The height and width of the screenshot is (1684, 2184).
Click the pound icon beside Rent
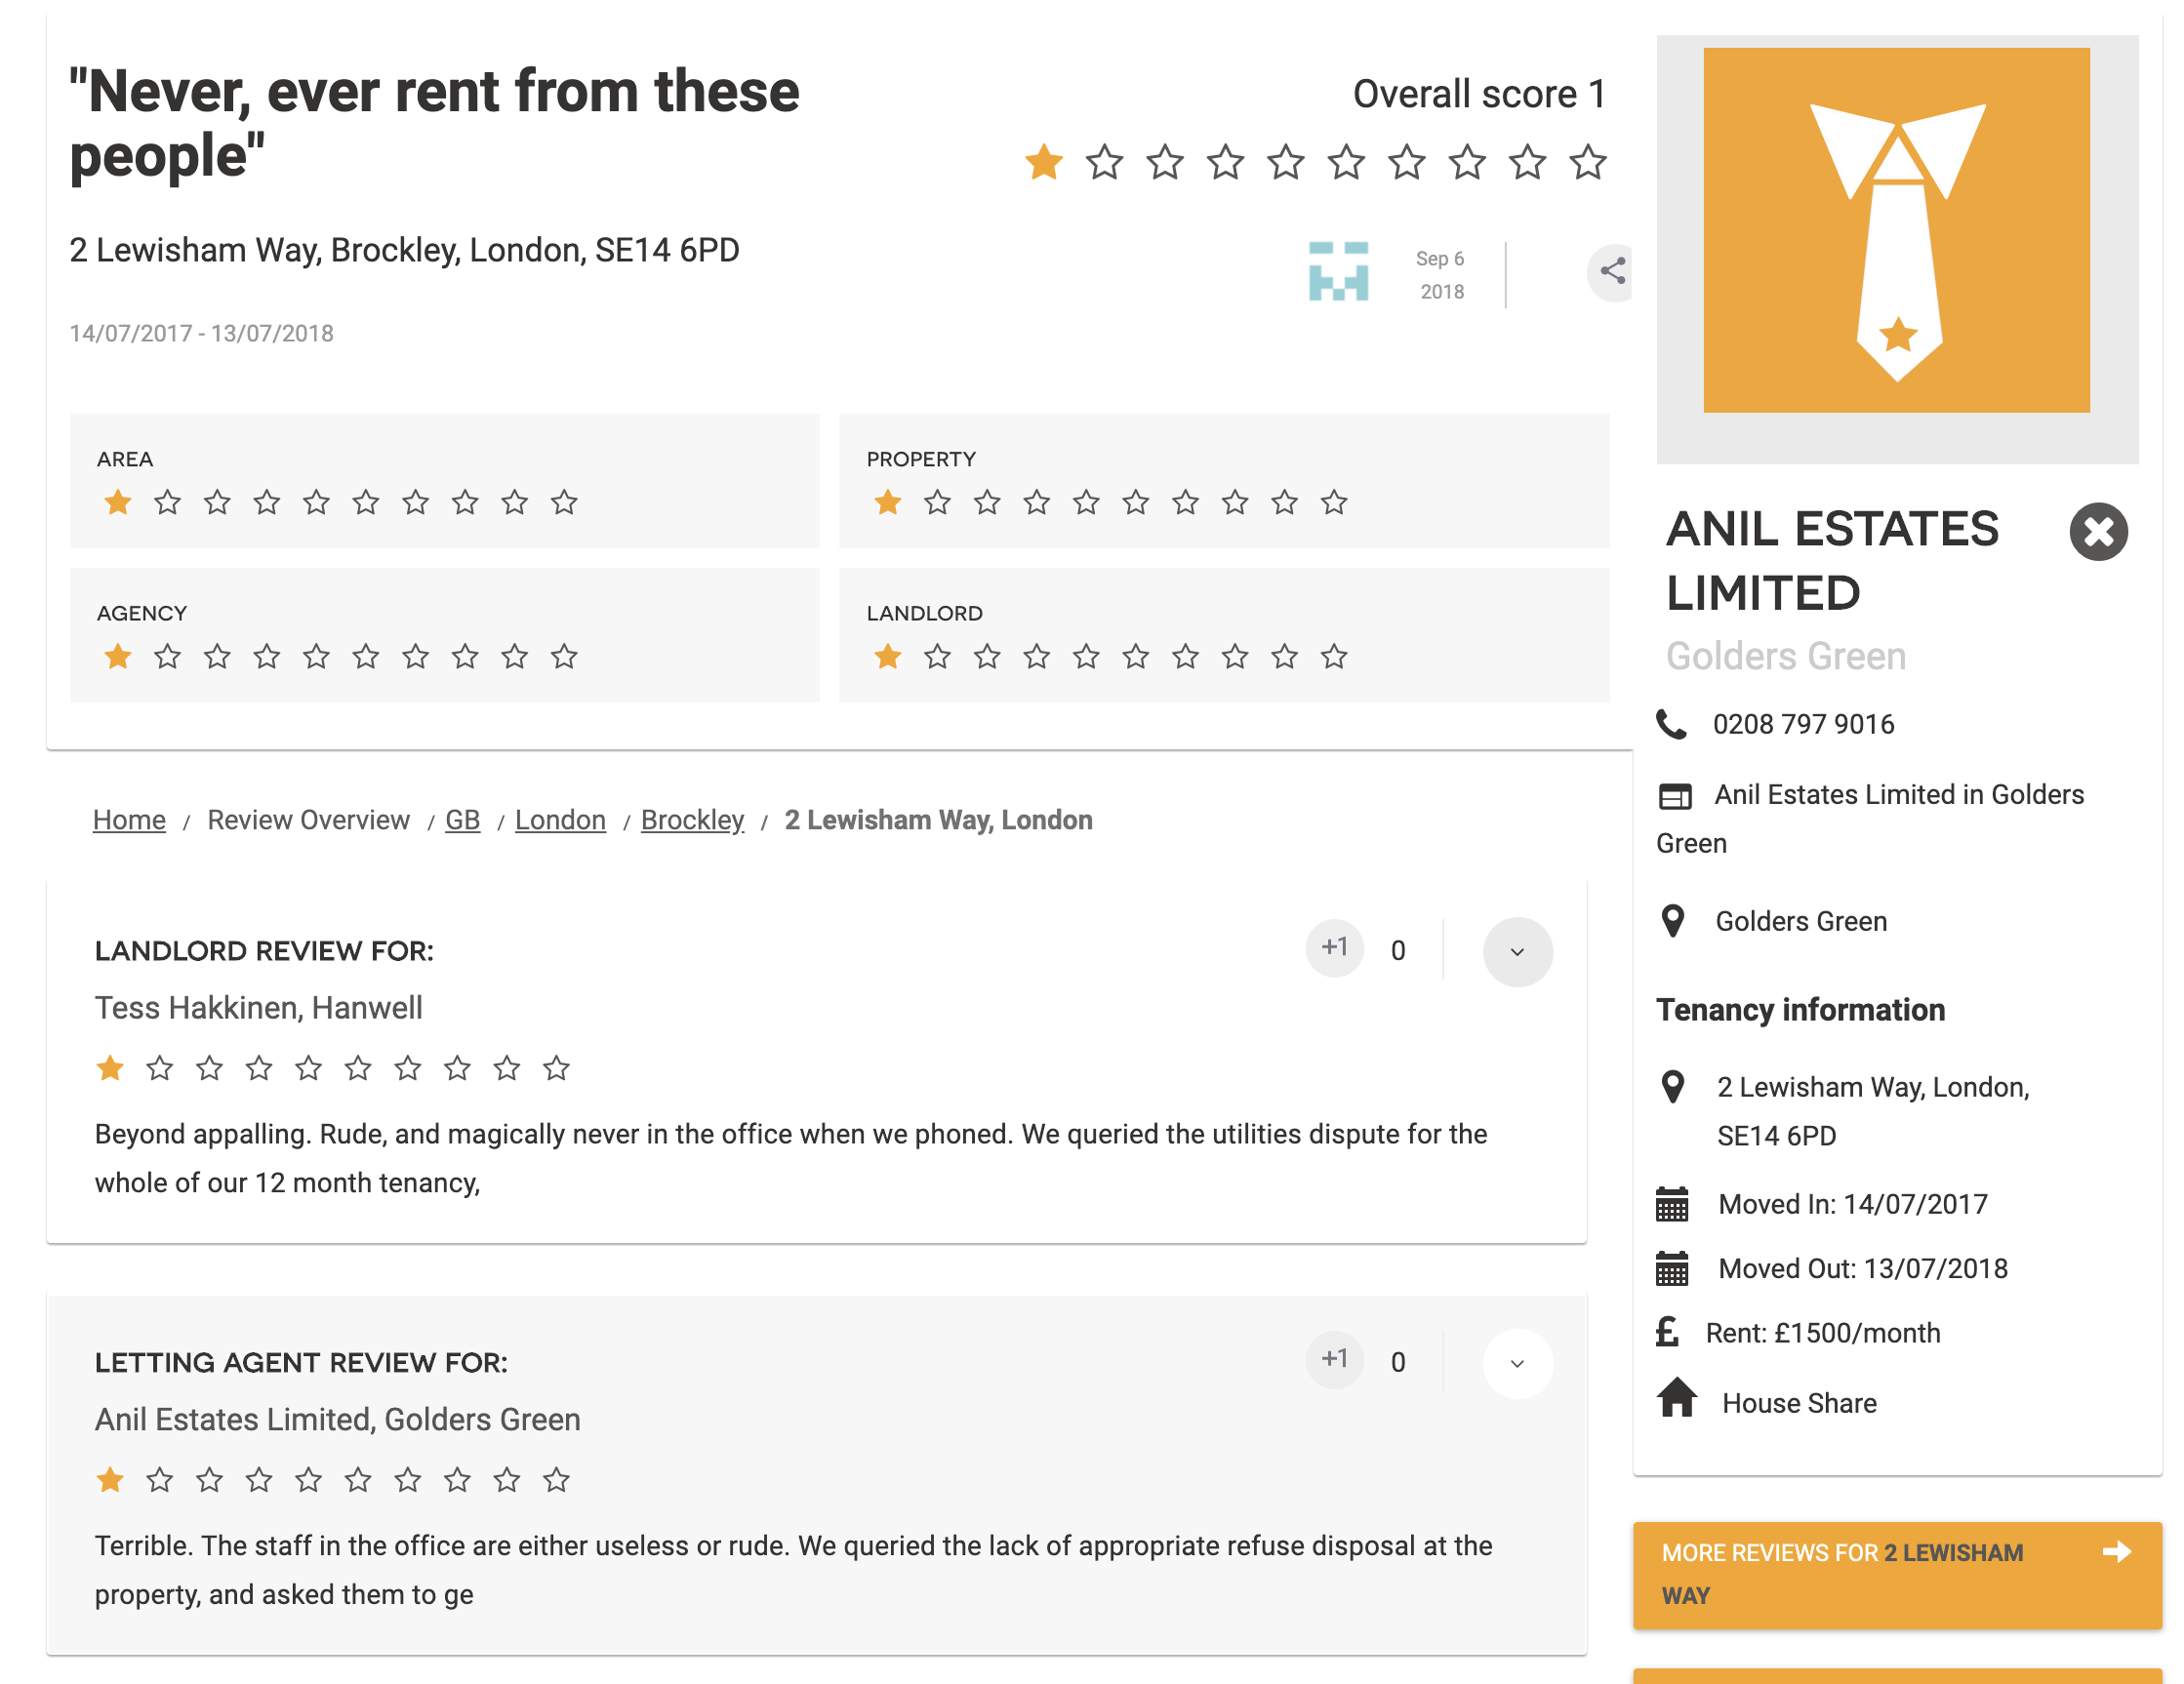pos(1667,1333)
